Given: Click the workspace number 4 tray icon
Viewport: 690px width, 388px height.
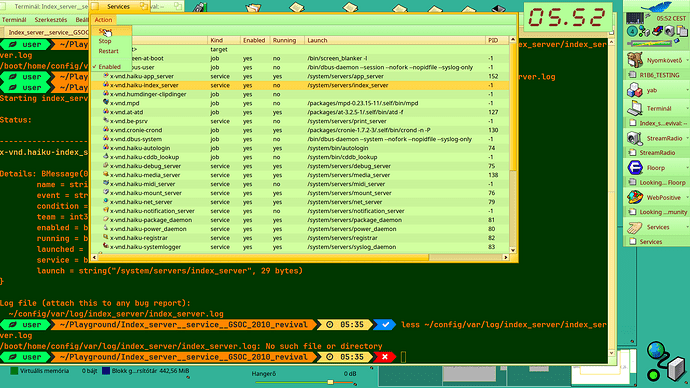Looking at the screenshot, I should [x=632, y=31].
